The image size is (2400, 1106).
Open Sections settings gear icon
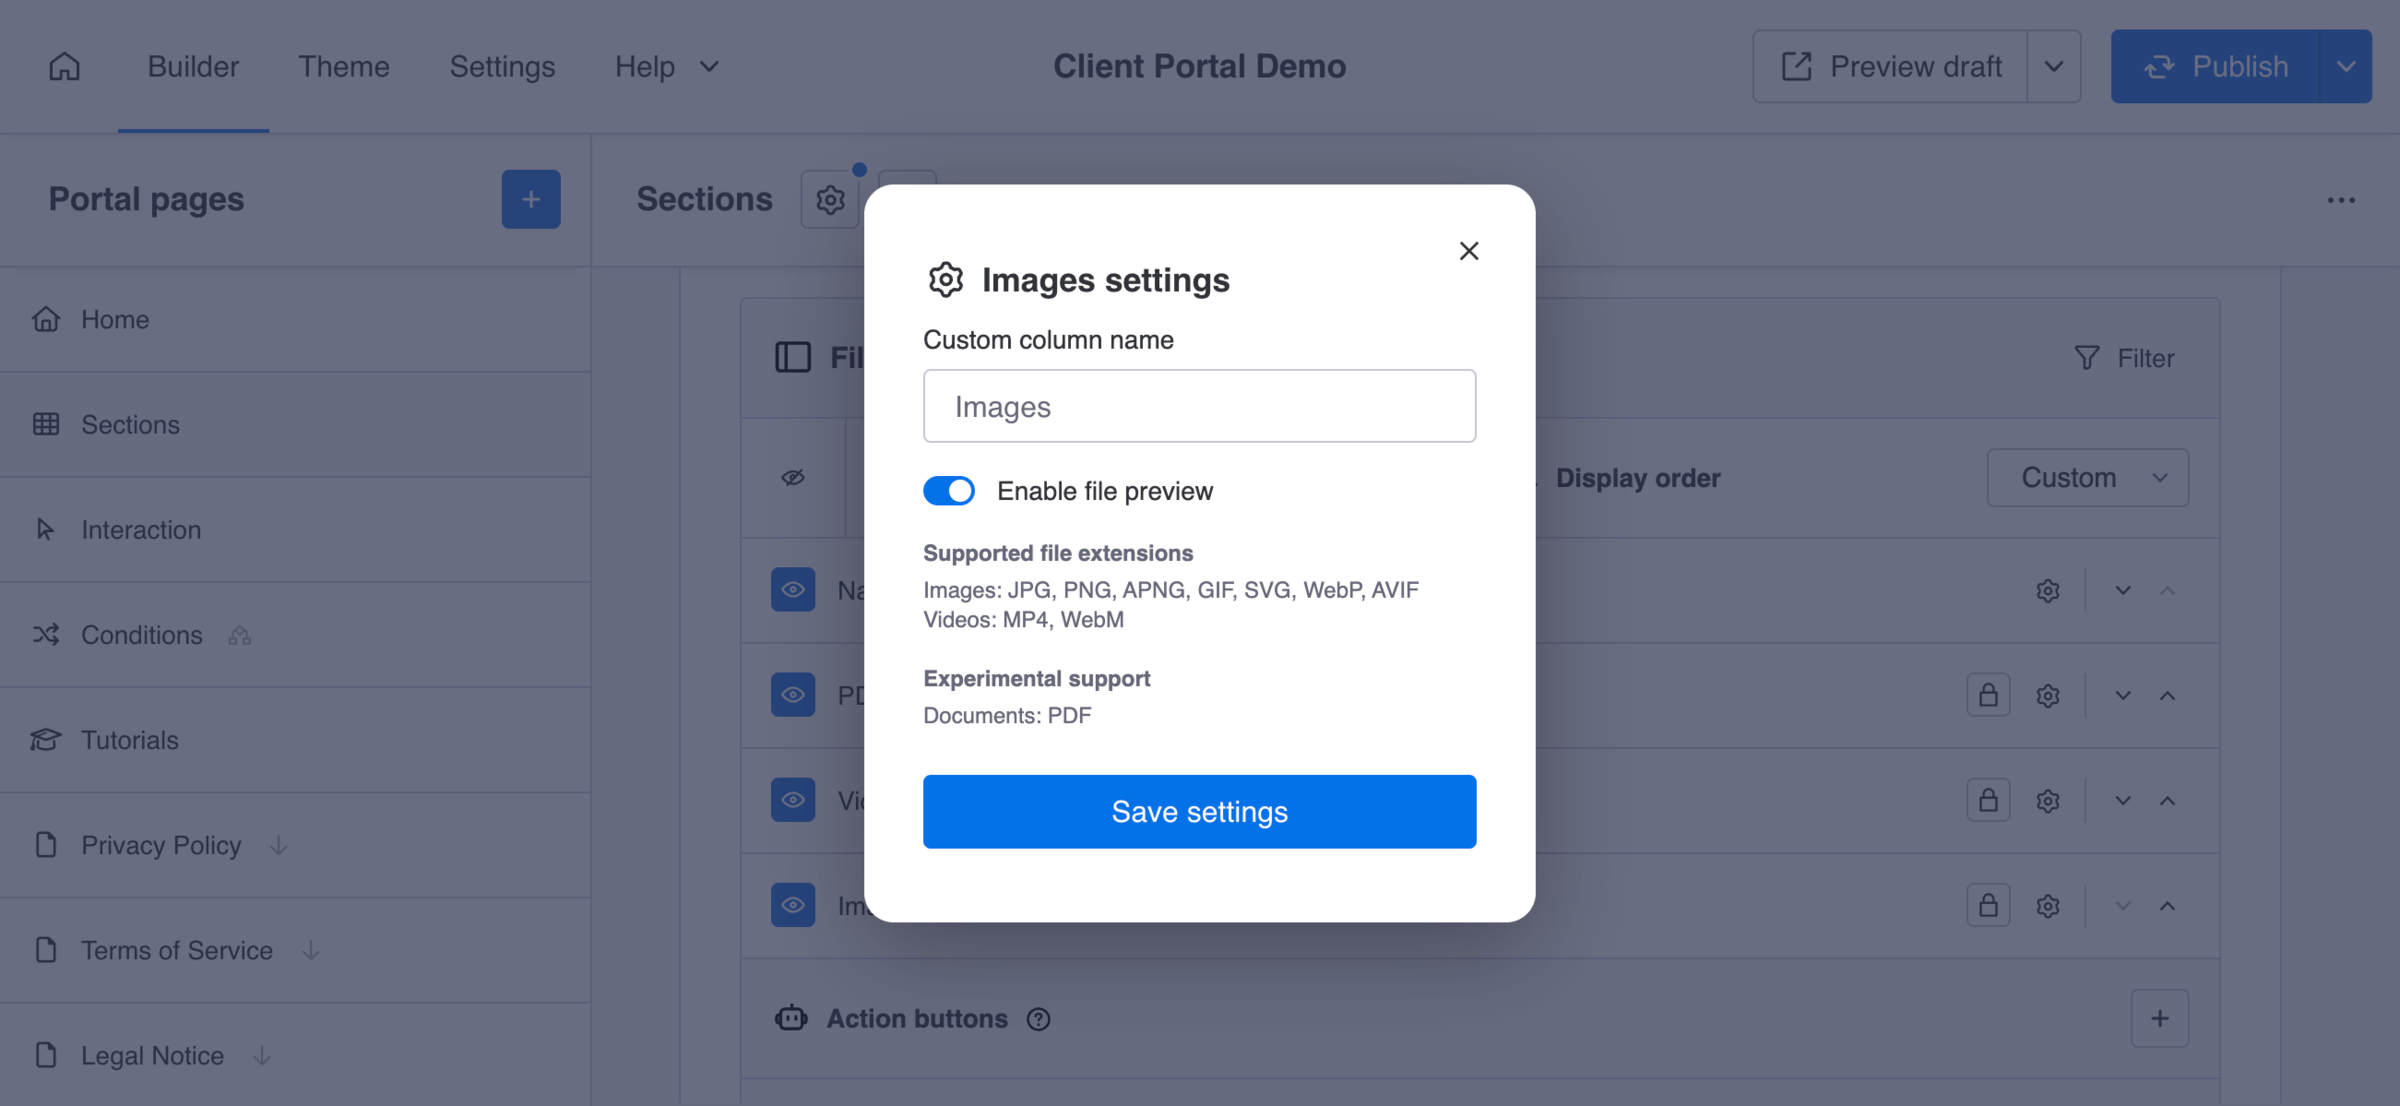829,200
